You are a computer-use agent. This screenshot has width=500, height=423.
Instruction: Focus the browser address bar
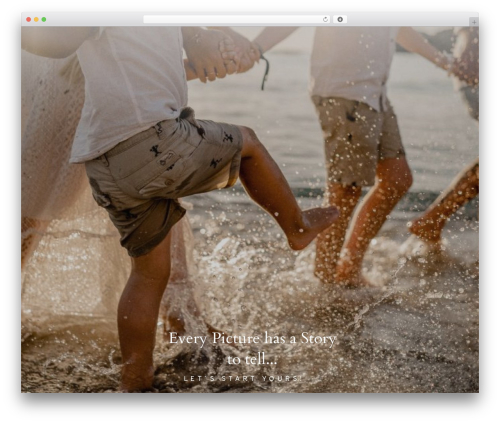tap(237, 20)
